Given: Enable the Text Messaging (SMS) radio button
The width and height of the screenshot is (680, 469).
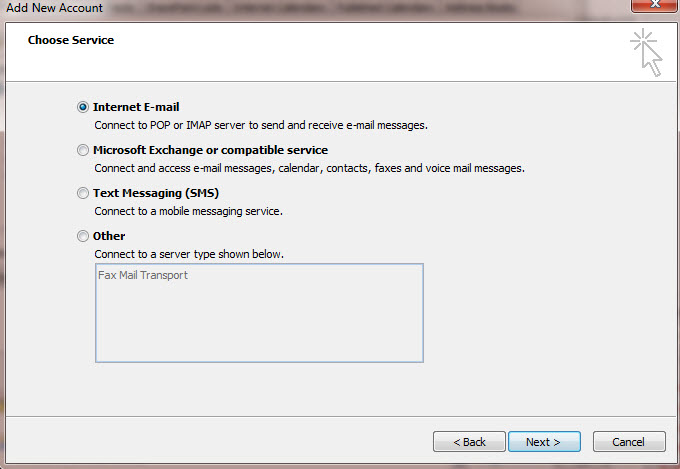Looking at the screenshot, I should (82, 193).
